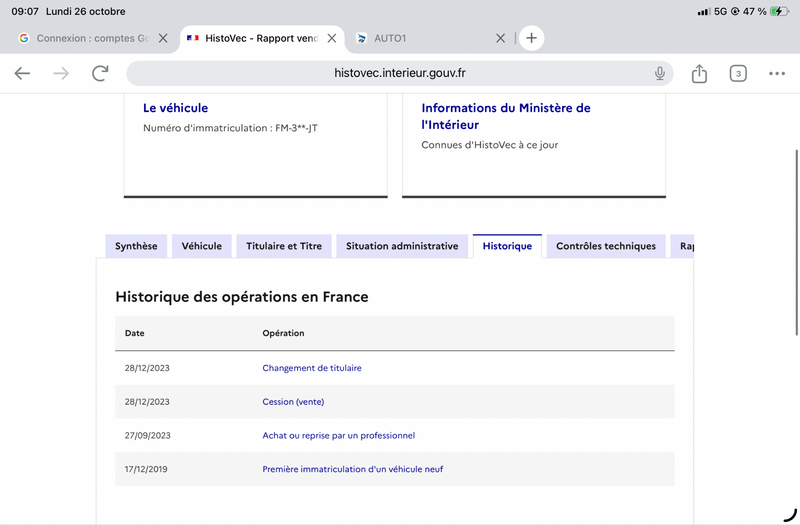Reload the HistoVec page

tap(100, 73)
